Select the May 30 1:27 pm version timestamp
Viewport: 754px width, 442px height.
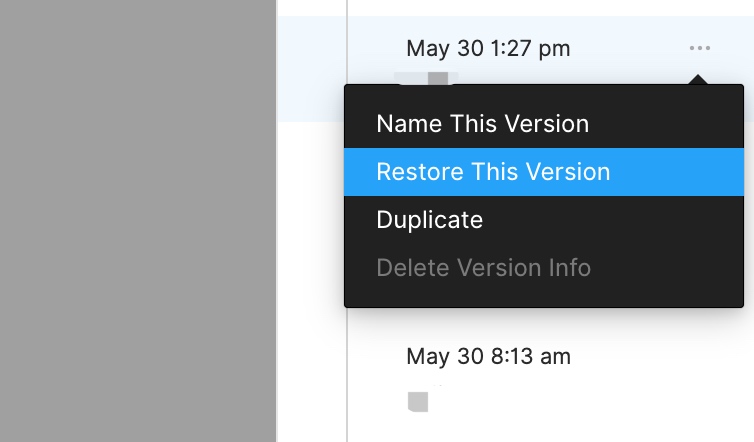488,49
